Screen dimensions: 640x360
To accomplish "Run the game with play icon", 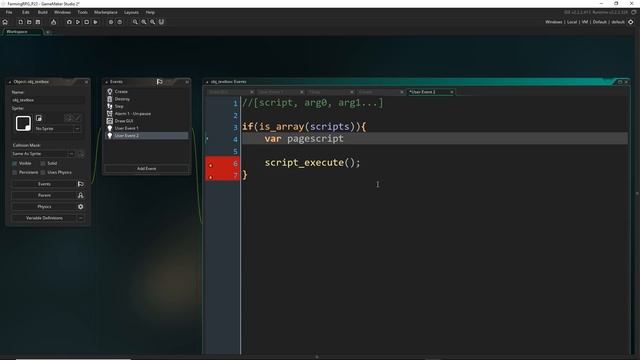I will click(78, 22).
